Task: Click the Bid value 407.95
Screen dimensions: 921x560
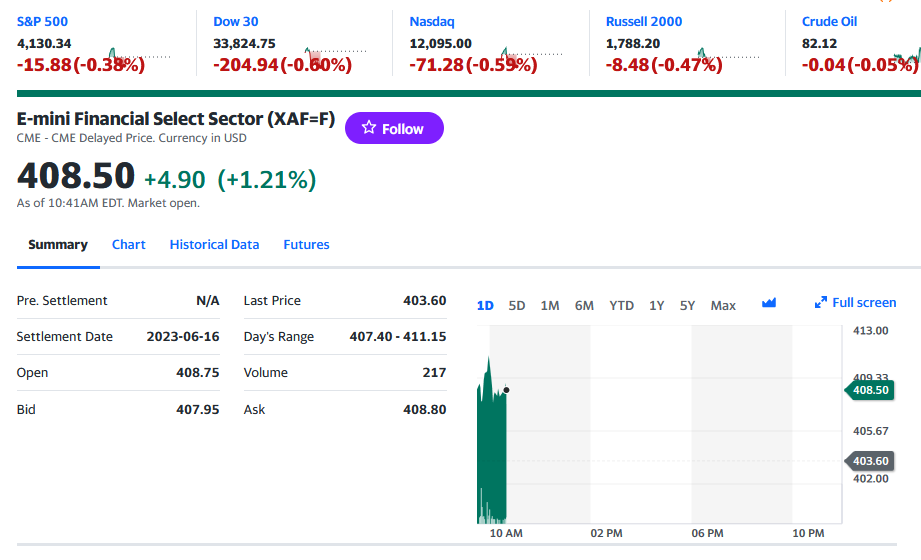Action: [x=198, y=410]
